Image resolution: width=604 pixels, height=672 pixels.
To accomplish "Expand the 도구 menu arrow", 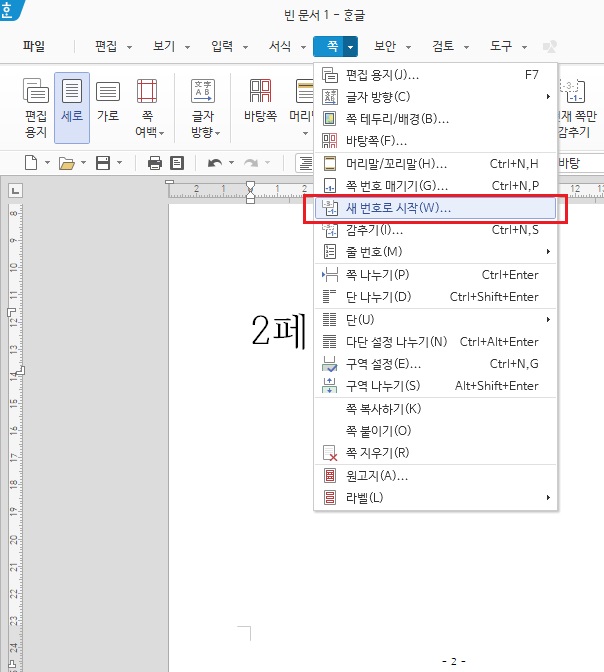I will (524, 47).
